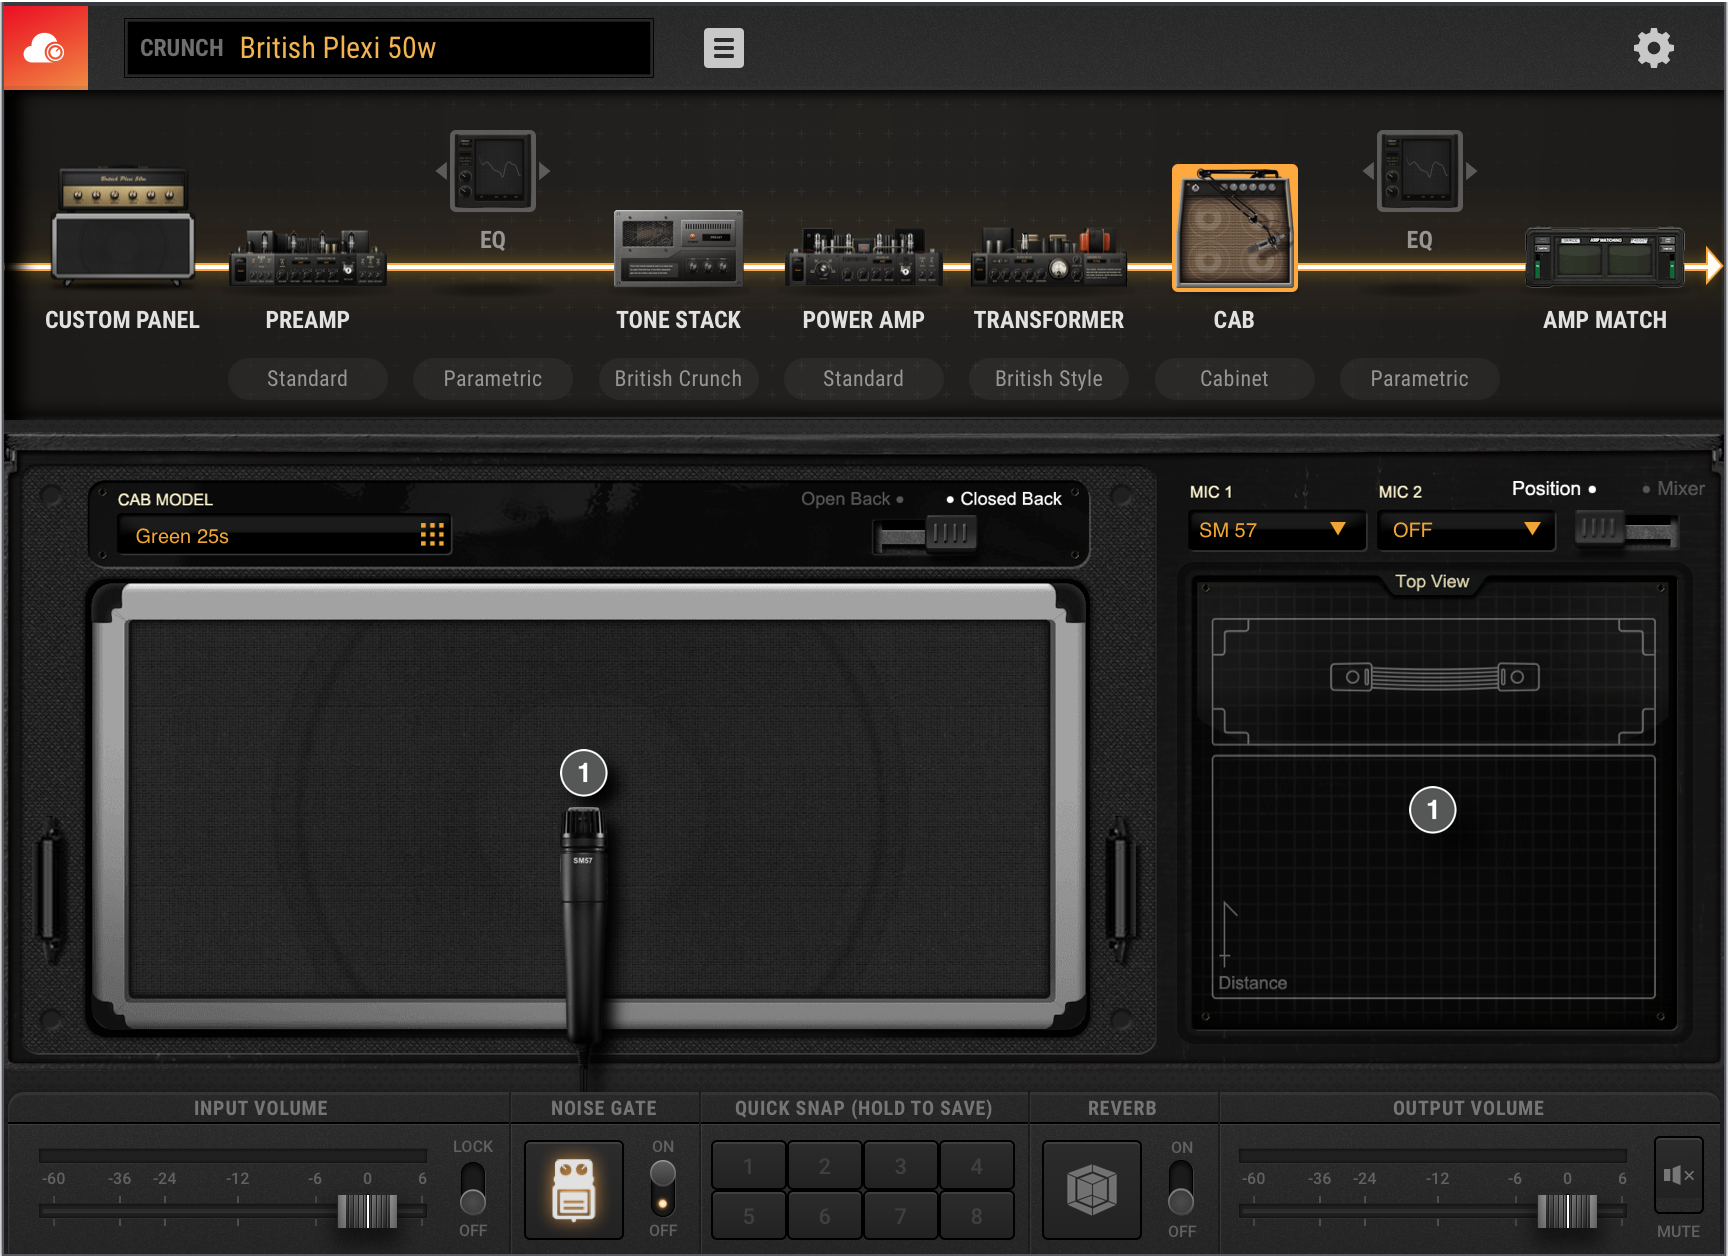1728x1256 pixels.
Task: Recall Quick Snap slot 4
Action: pyautogui.click(x=976, y=1166)
